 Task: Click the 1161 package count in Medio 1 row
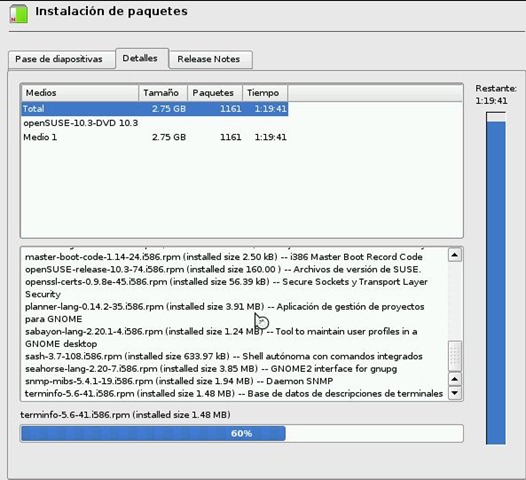230,137
